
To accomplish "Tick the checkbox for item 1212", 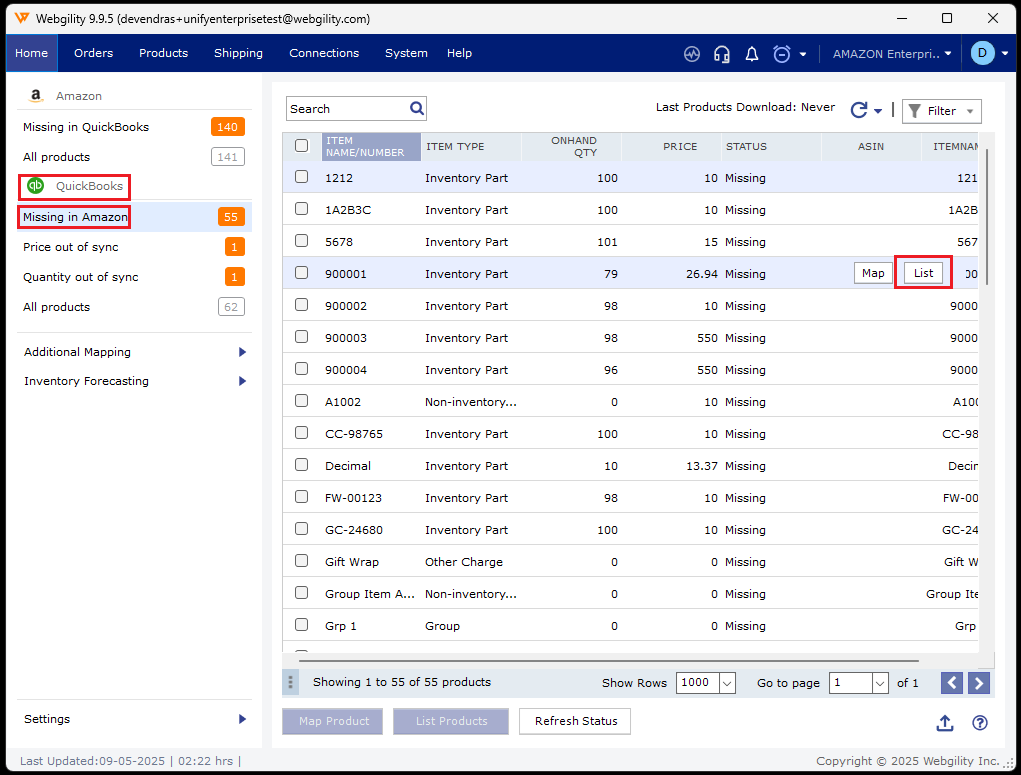I will (302, 177).
